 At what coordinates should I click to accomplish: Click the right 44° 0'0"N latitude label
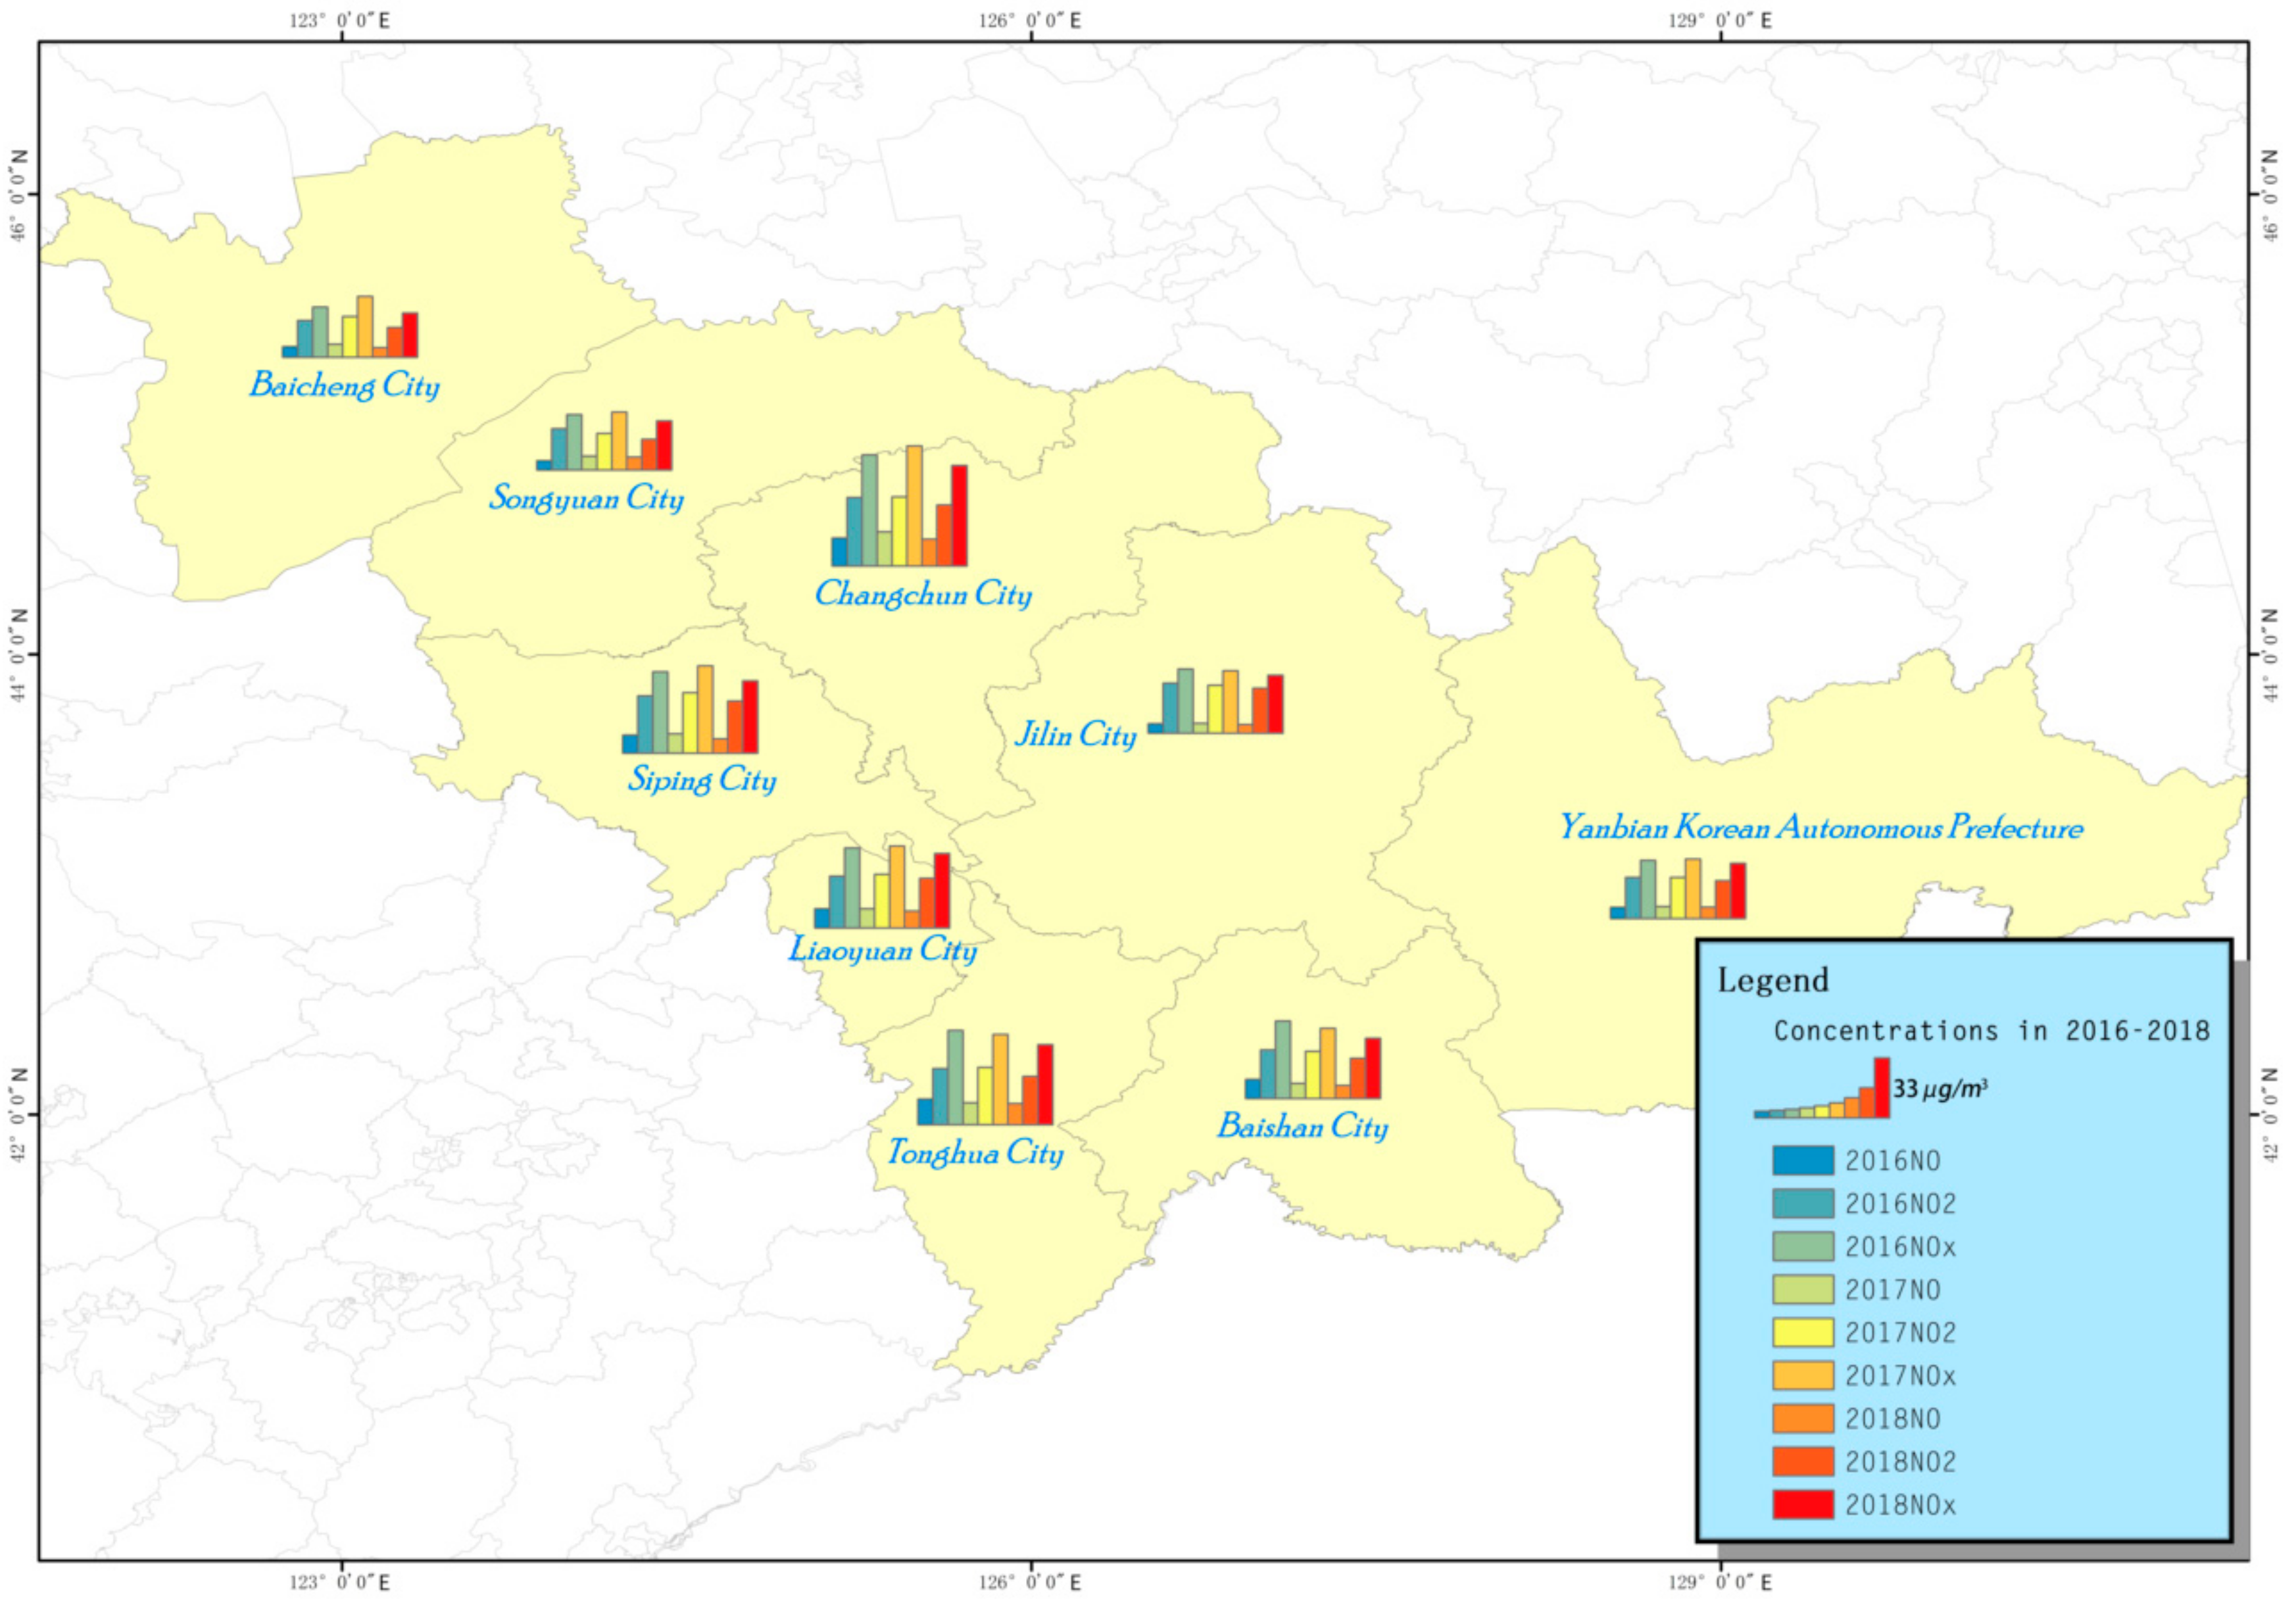tap(2270, 655)
